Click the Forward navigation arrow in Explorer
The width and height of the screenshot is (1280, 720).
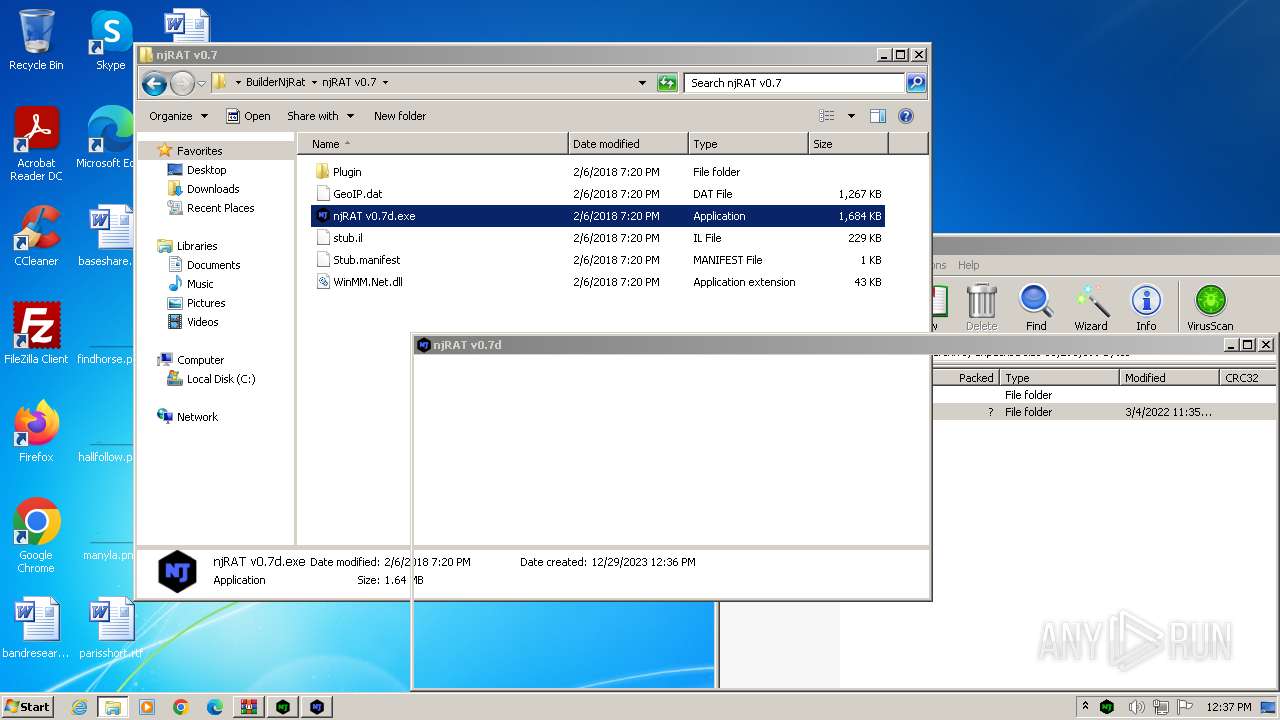coord(182,83)
